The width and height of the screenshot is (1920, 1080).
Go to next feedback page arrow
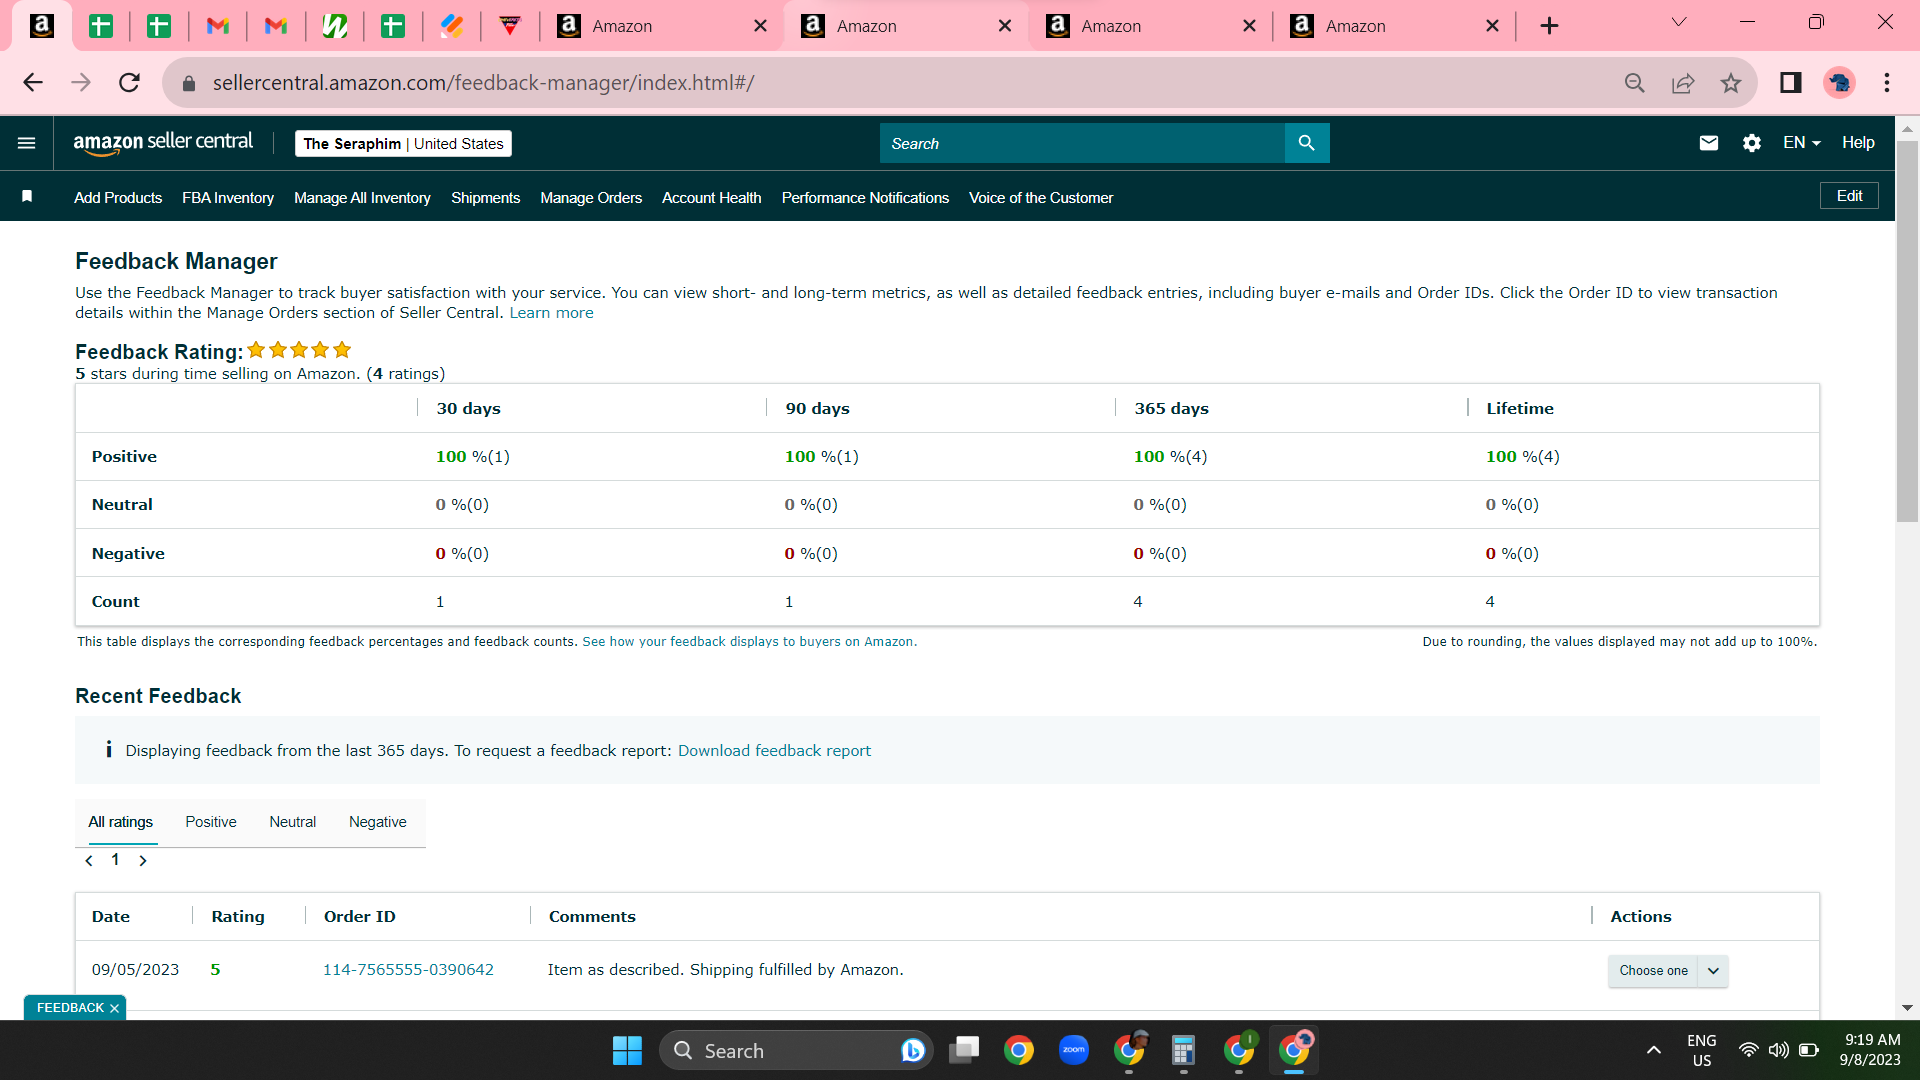[143, 861]
